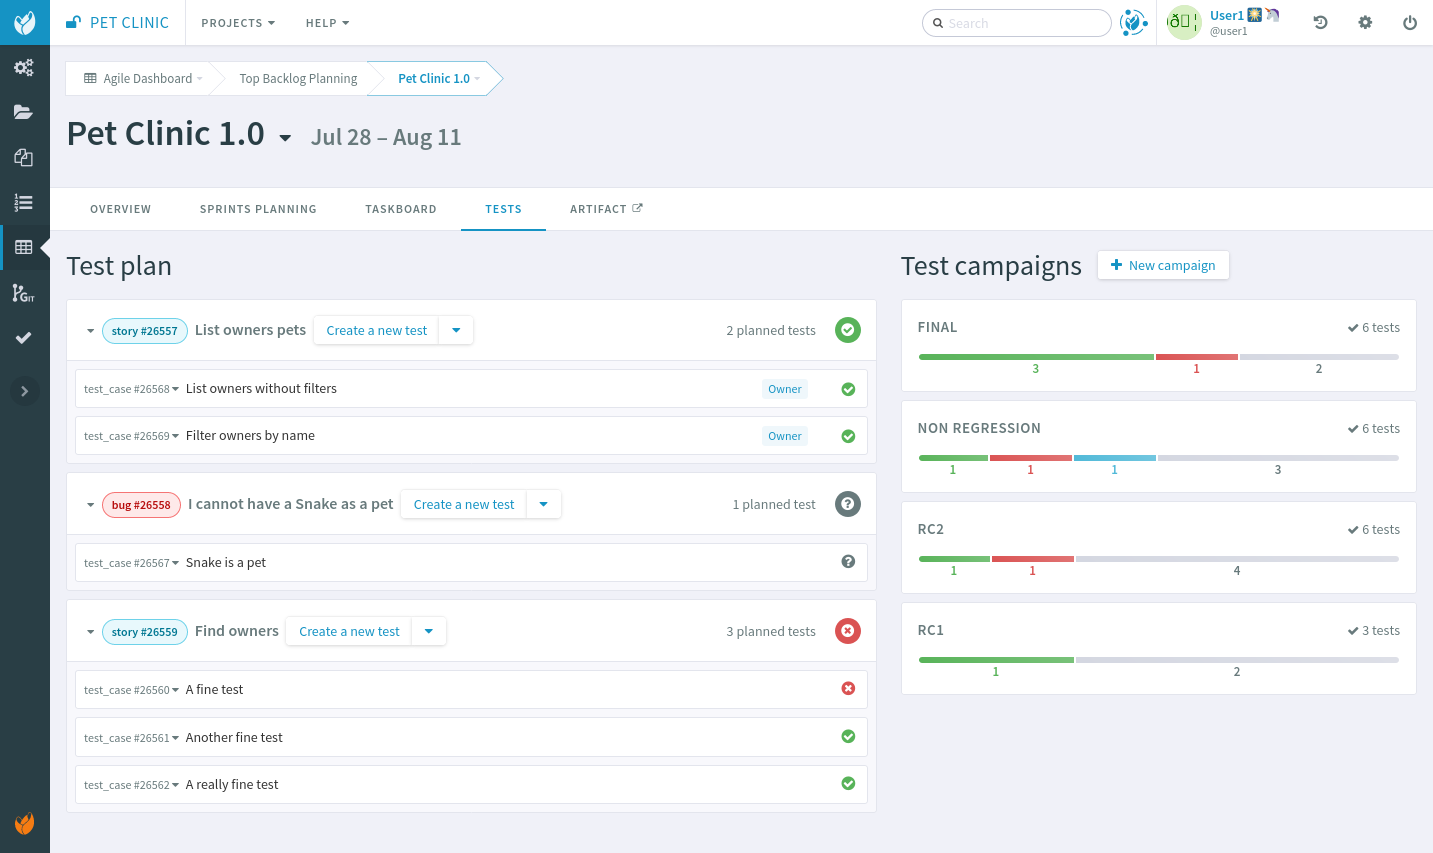This screenshot has height=853, width=1433.
Task: Click the circular logo beside search box
Action: (1133, 22)
